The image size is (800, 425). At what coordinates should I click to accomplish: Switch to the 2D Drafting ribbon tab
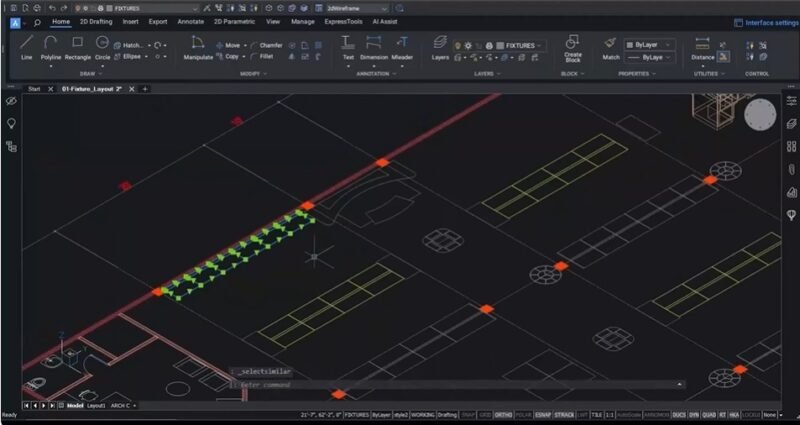point(96,22)
